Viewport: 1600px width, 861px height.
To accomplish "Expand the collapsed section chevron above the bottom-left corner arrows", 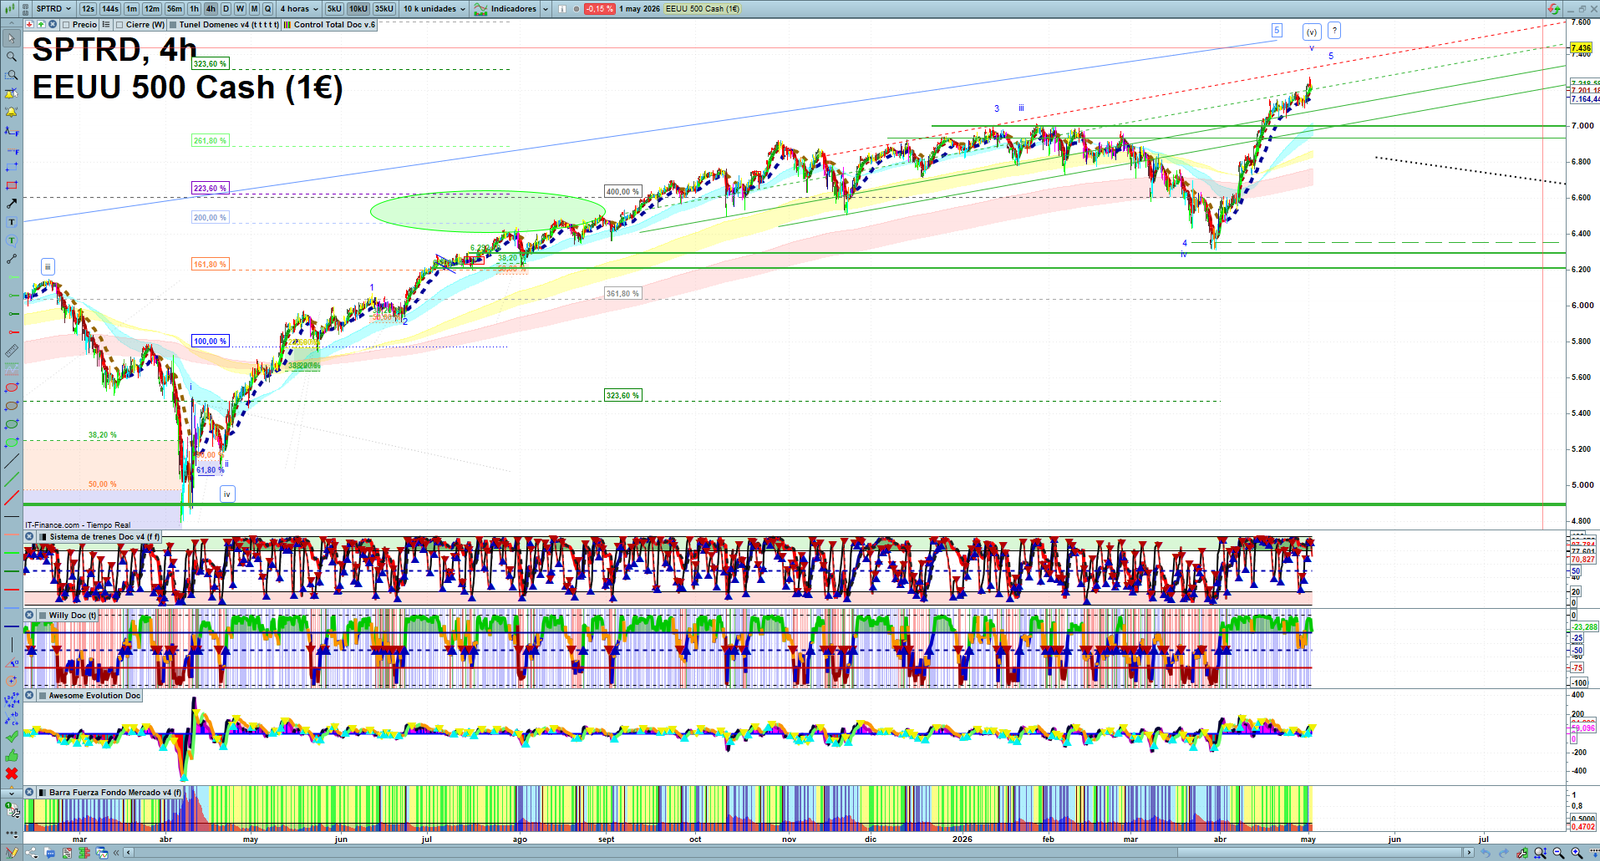I will click(x=11, y=793).
